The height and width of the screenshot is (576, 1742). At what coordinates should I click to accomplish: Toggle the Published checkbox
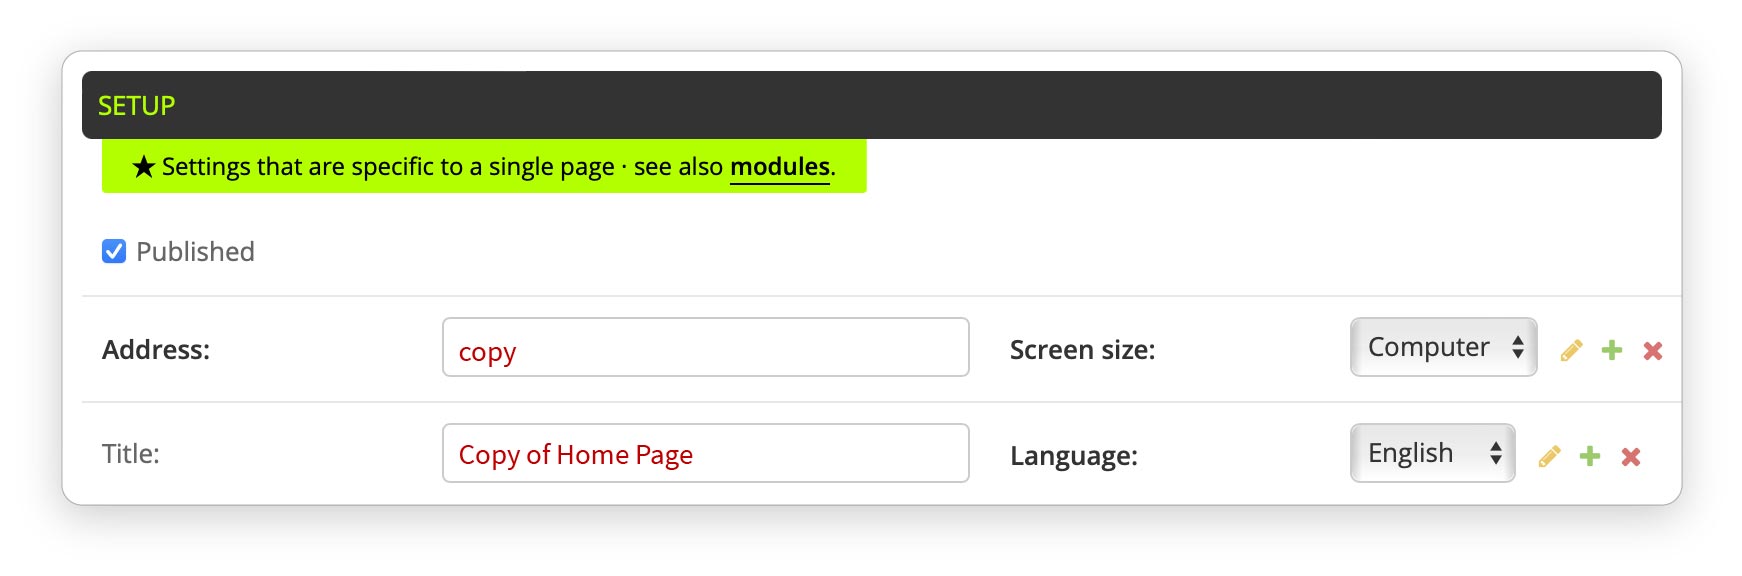[x=114, y=251]
